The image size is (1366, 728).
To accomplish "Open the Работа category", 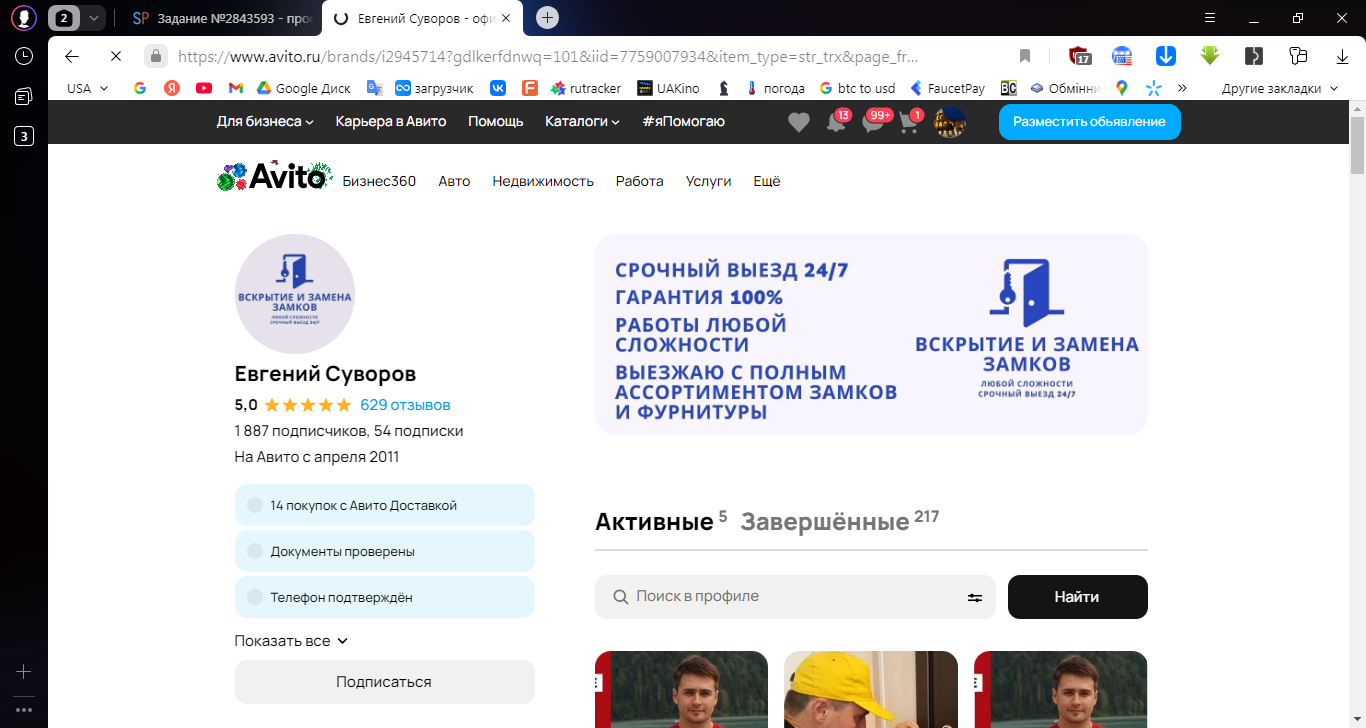I will [x=640, y=181].
